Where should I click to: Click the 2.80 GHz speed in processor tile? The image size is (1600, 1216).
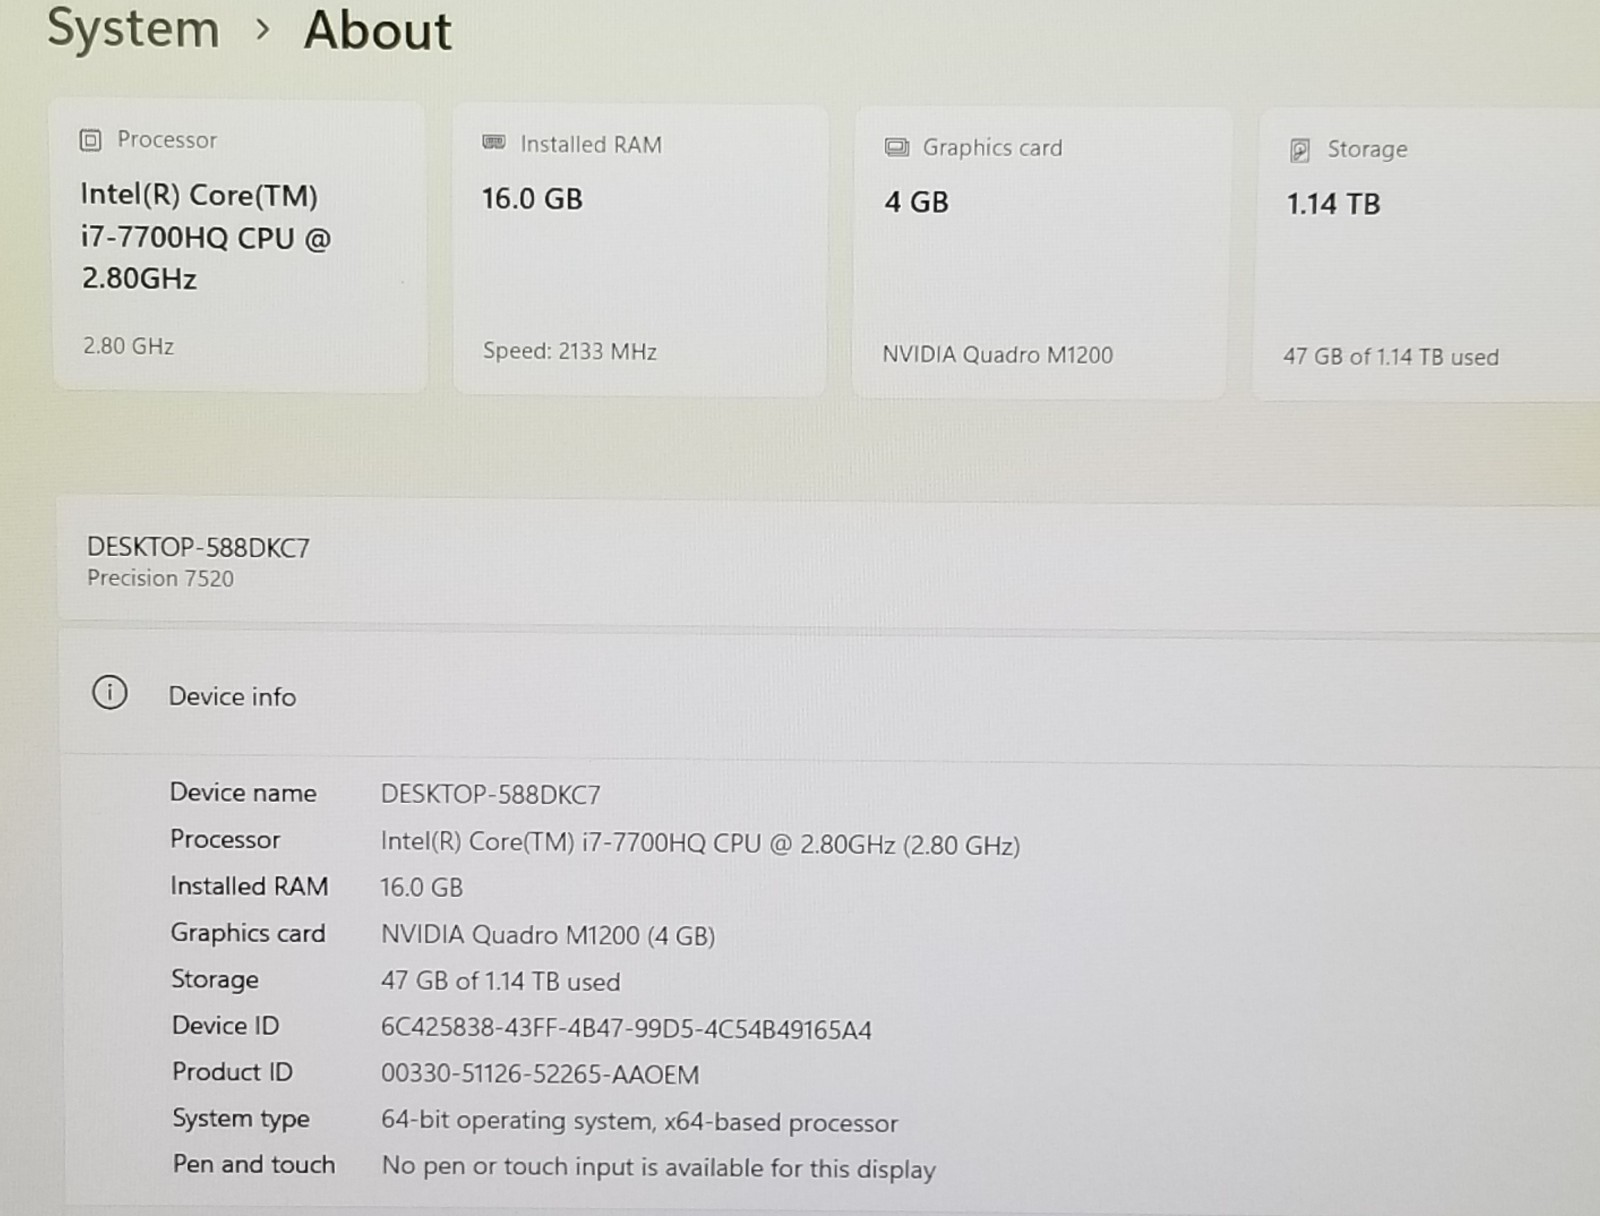128,346
